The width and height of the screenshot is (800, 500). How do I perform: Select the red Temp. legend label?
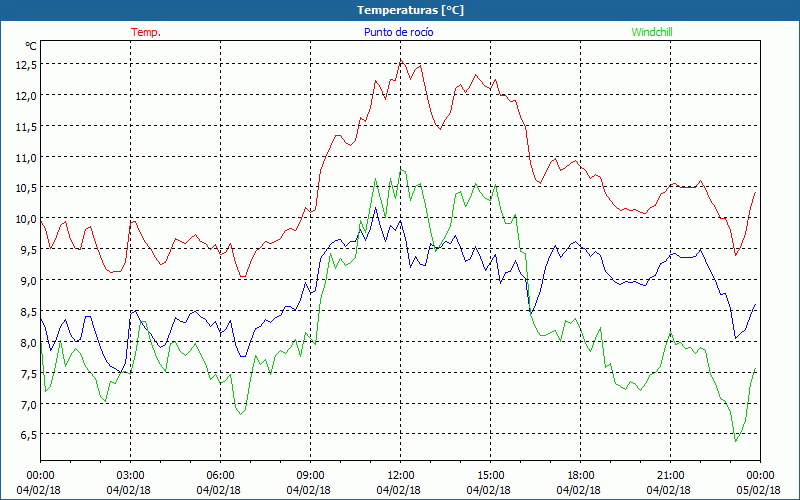146,32
